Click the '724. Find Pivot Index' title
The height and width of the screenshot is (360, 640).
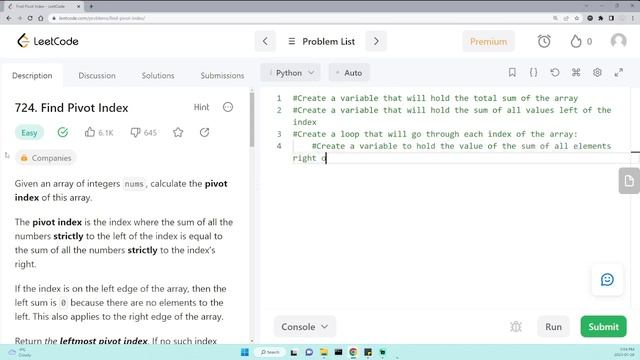(x=71, y=108)
